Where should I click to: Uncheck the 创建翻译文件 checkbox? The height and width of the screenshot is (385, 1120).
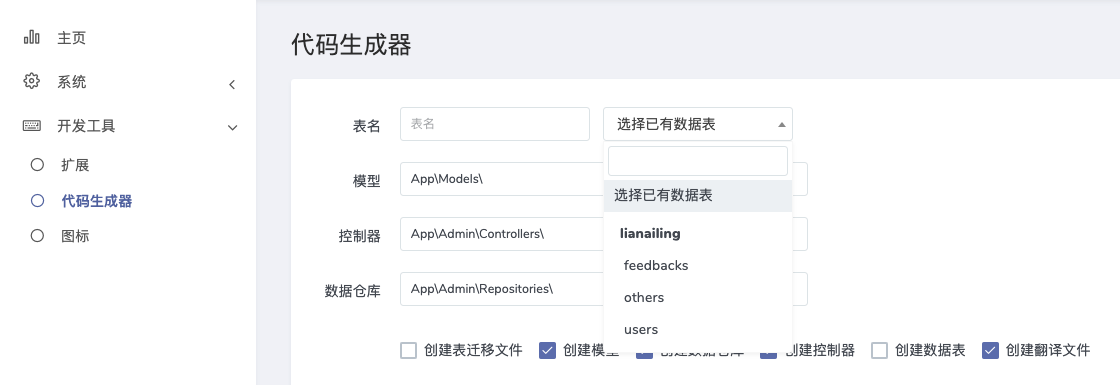990,351
